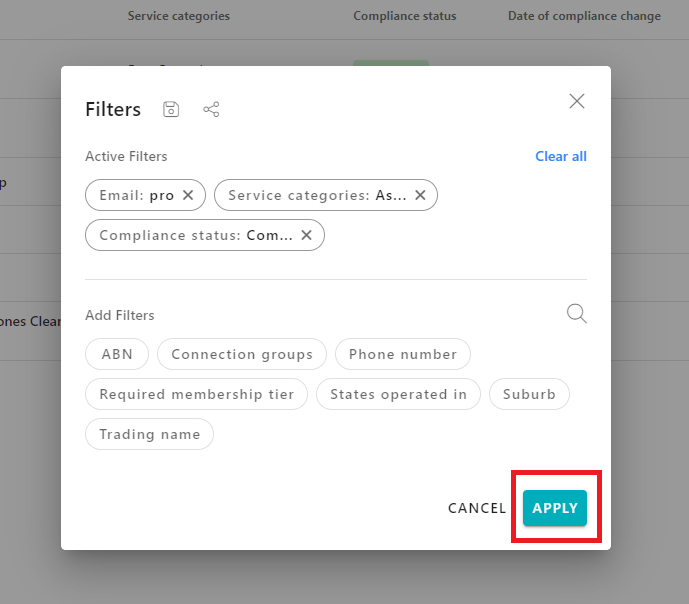
Task: Remove the Service categories filter
Action: coord(420,195)
